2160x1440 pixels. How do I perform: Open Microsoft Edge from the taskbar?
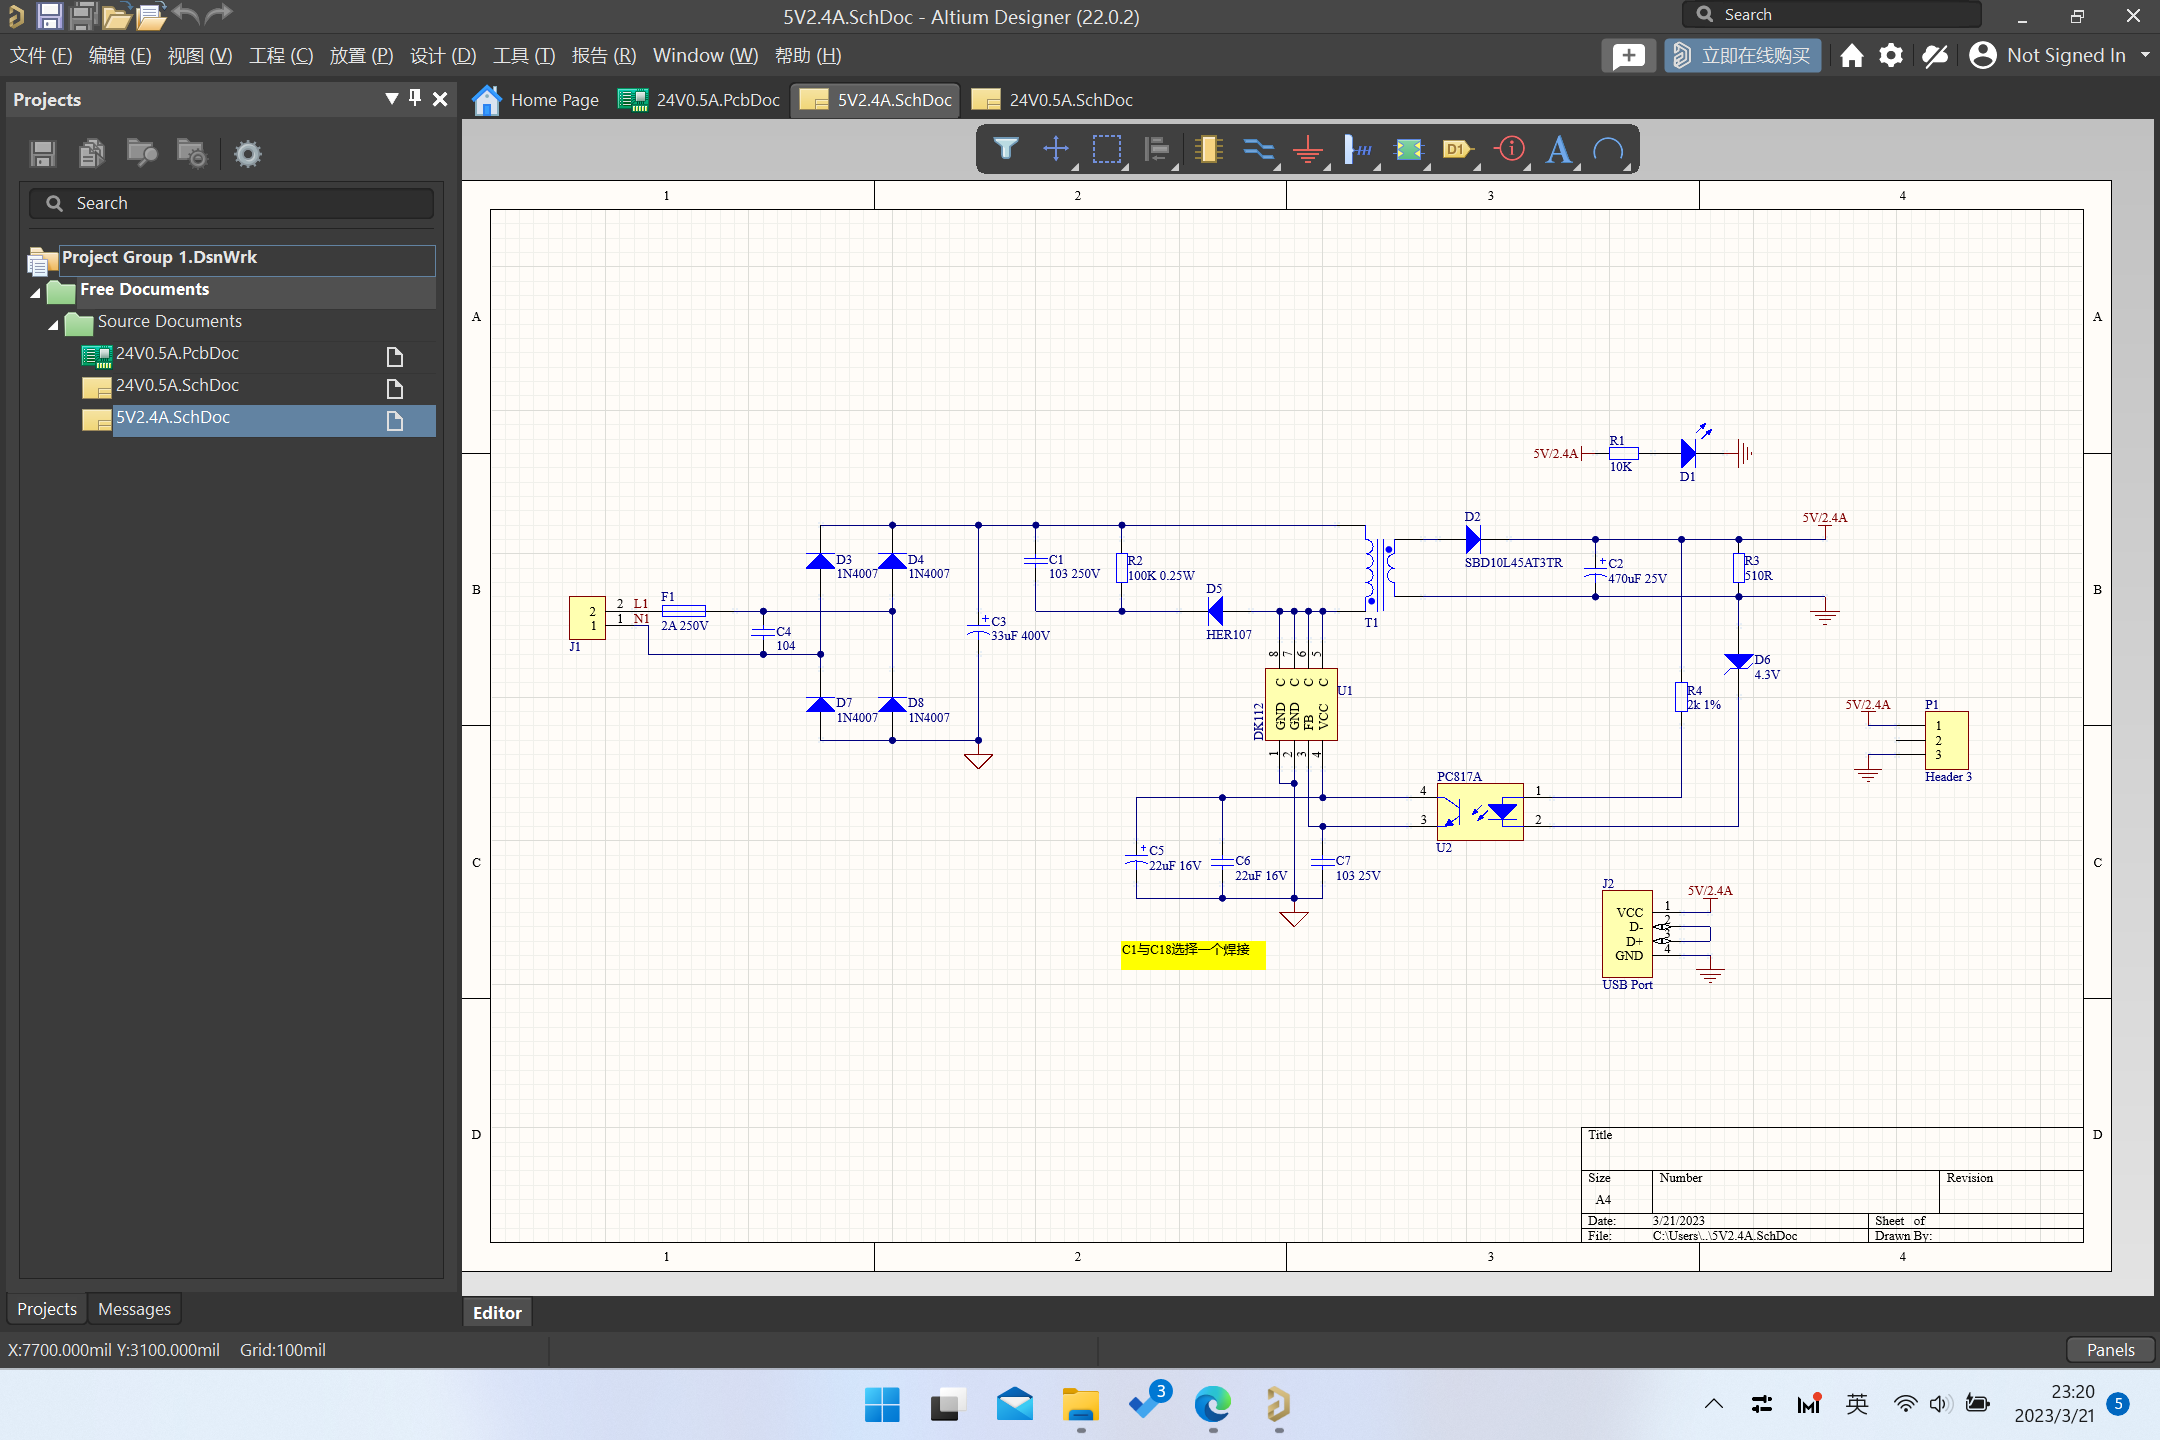[1212, 1405]
